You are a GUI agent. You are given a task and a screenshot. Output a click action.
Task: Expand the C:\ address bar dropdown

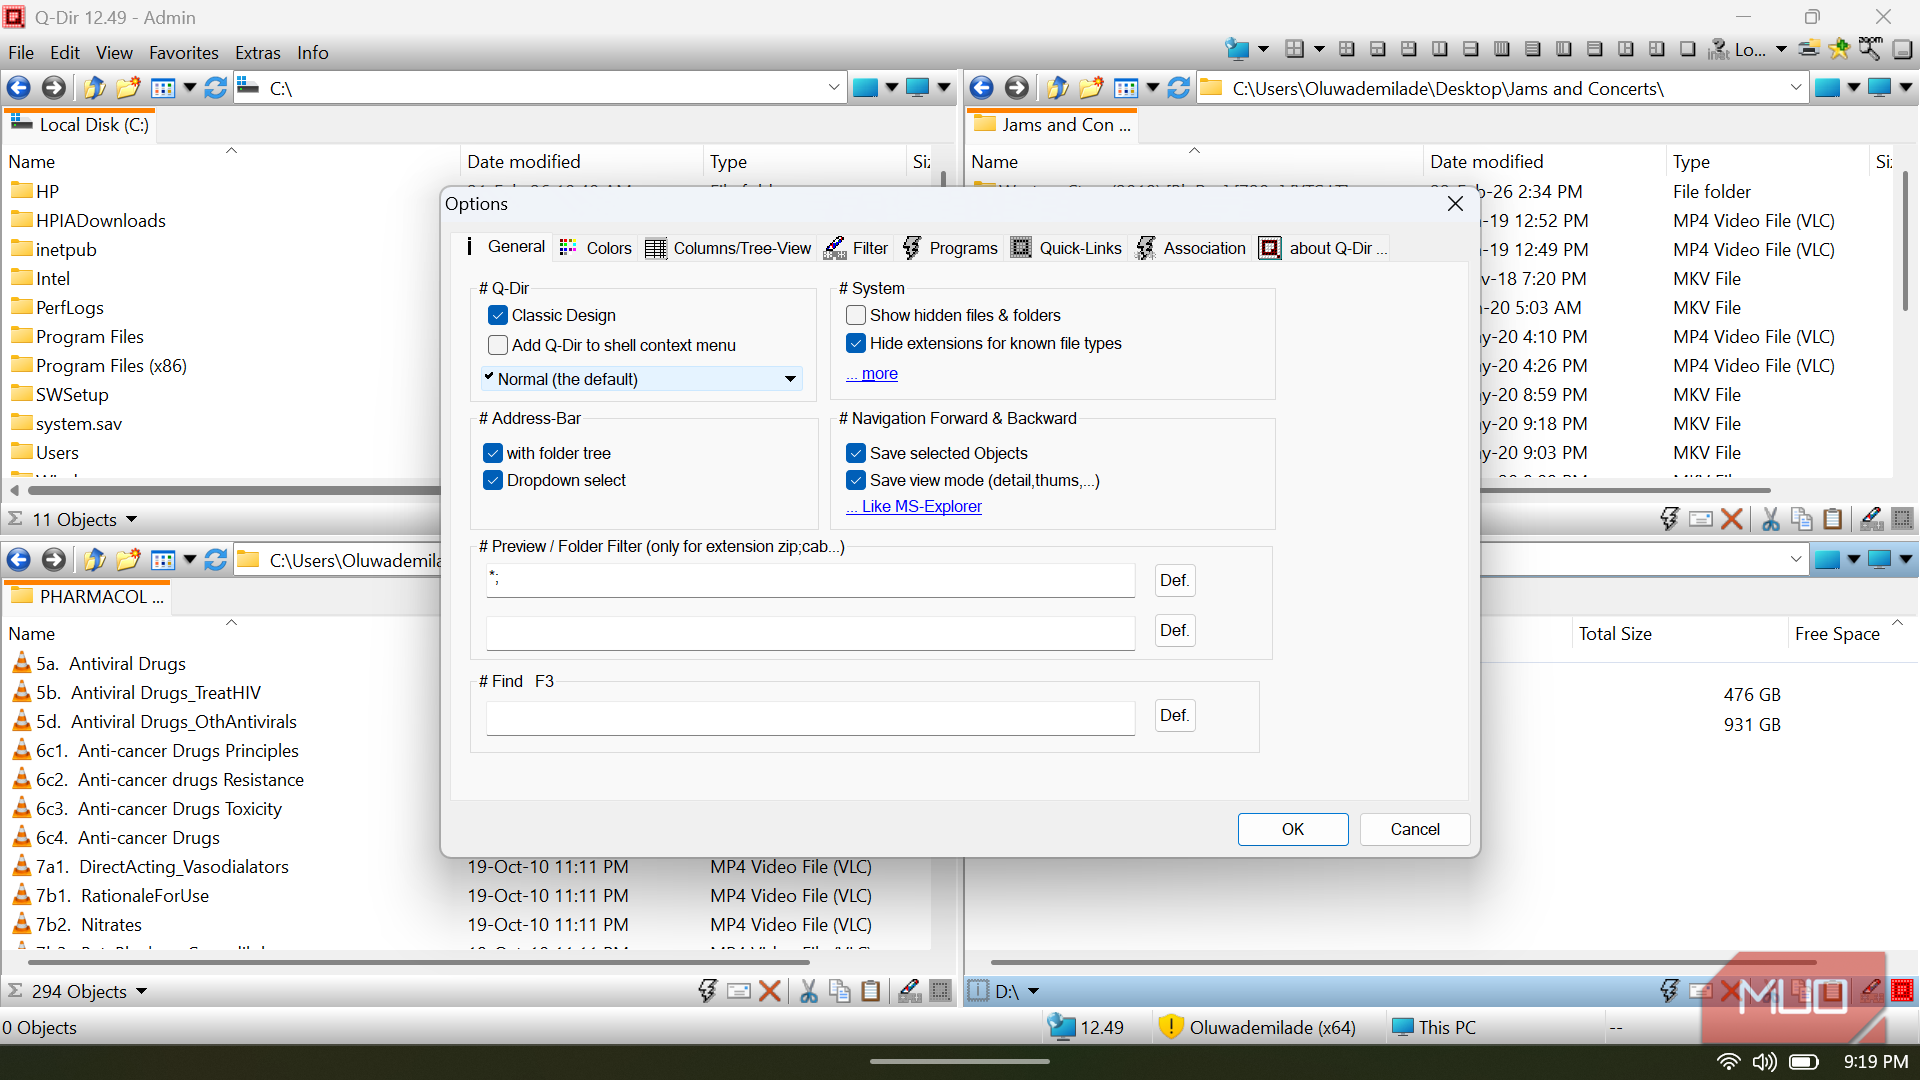point(834,88)
